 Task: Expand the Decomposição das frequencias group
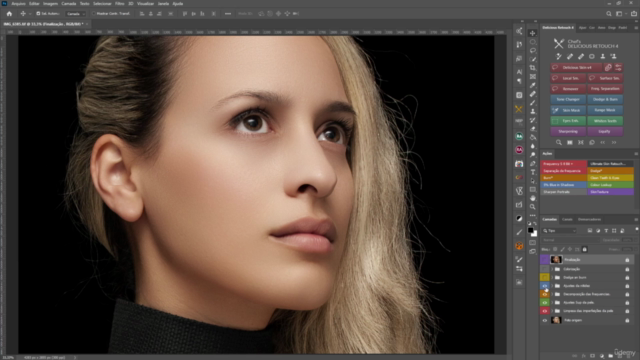tap(552, 294)
